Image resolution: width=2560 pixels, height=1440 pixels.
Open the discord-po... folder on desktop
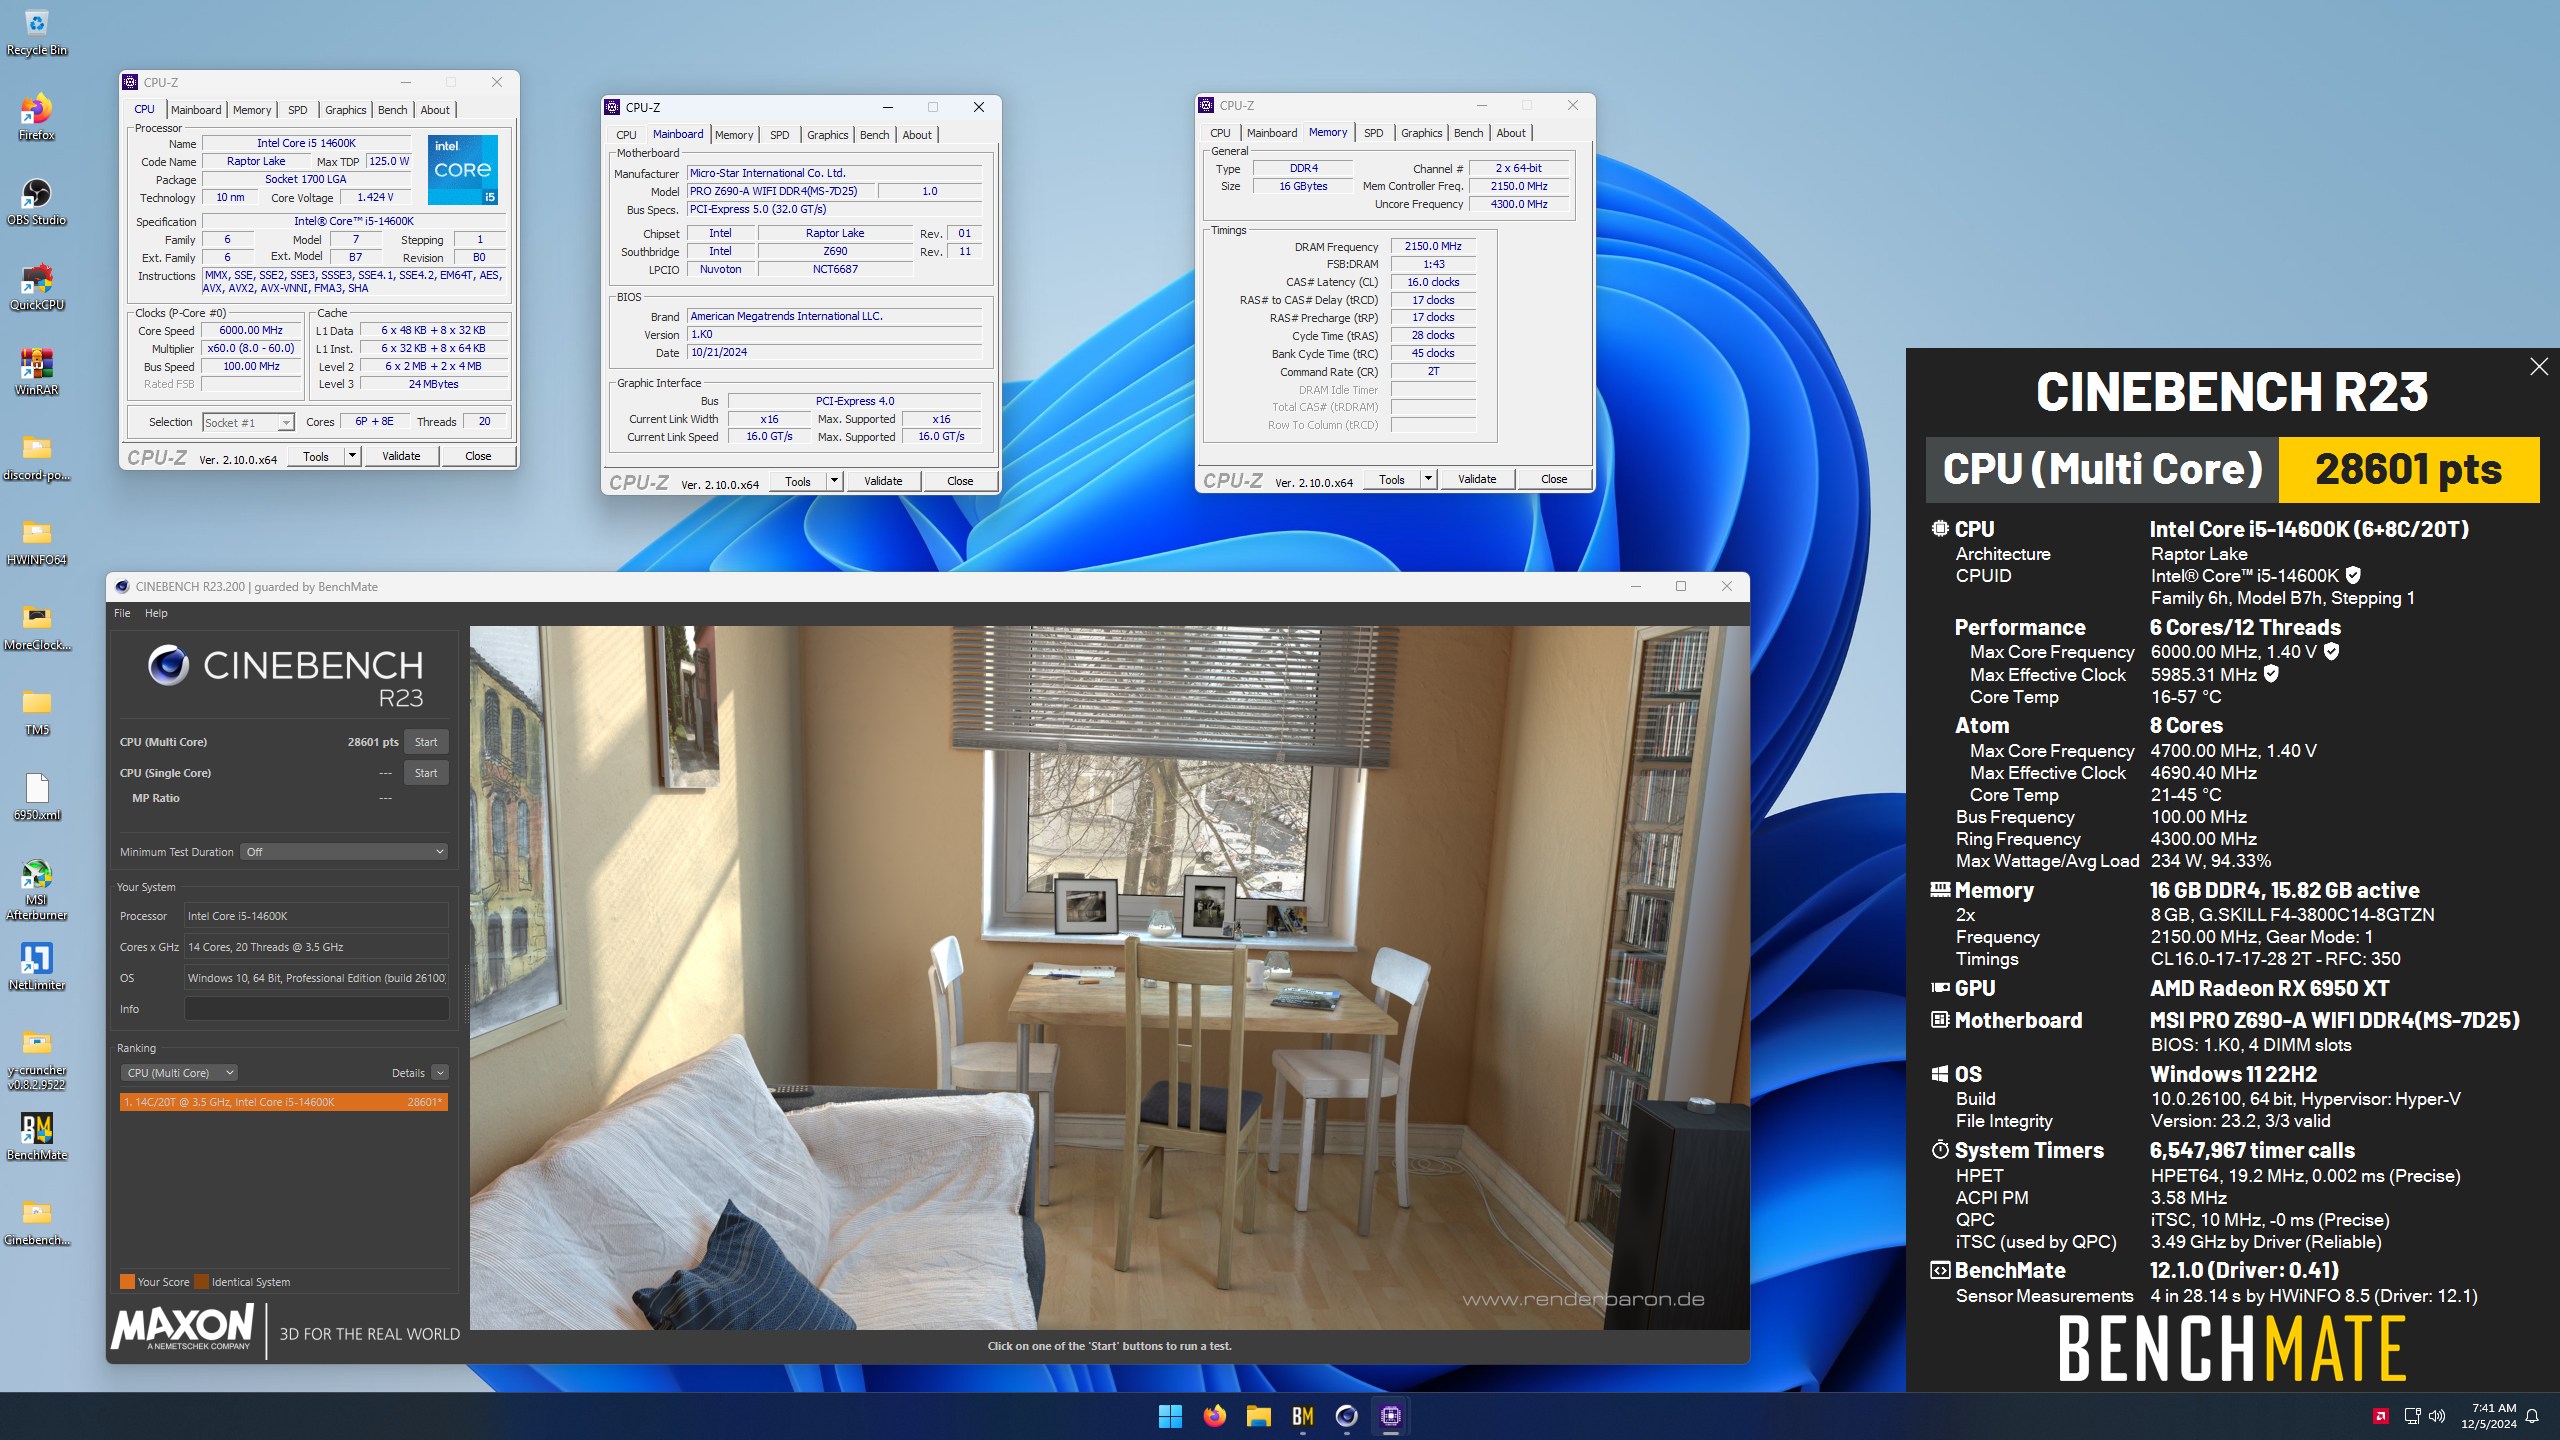pos(36,457)
